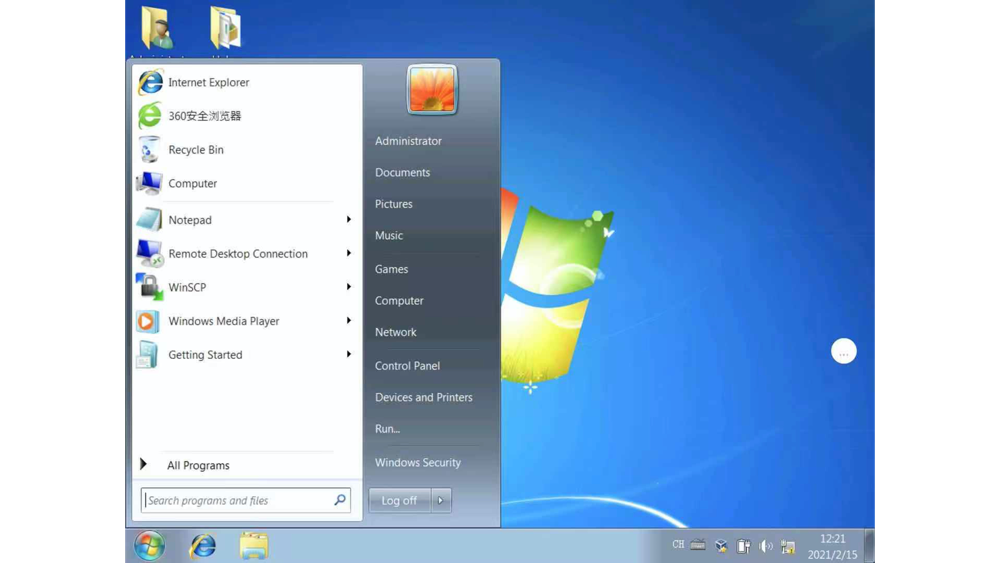
Task: Open the on-screen keyboard tray icon
Action: point(698,545)
